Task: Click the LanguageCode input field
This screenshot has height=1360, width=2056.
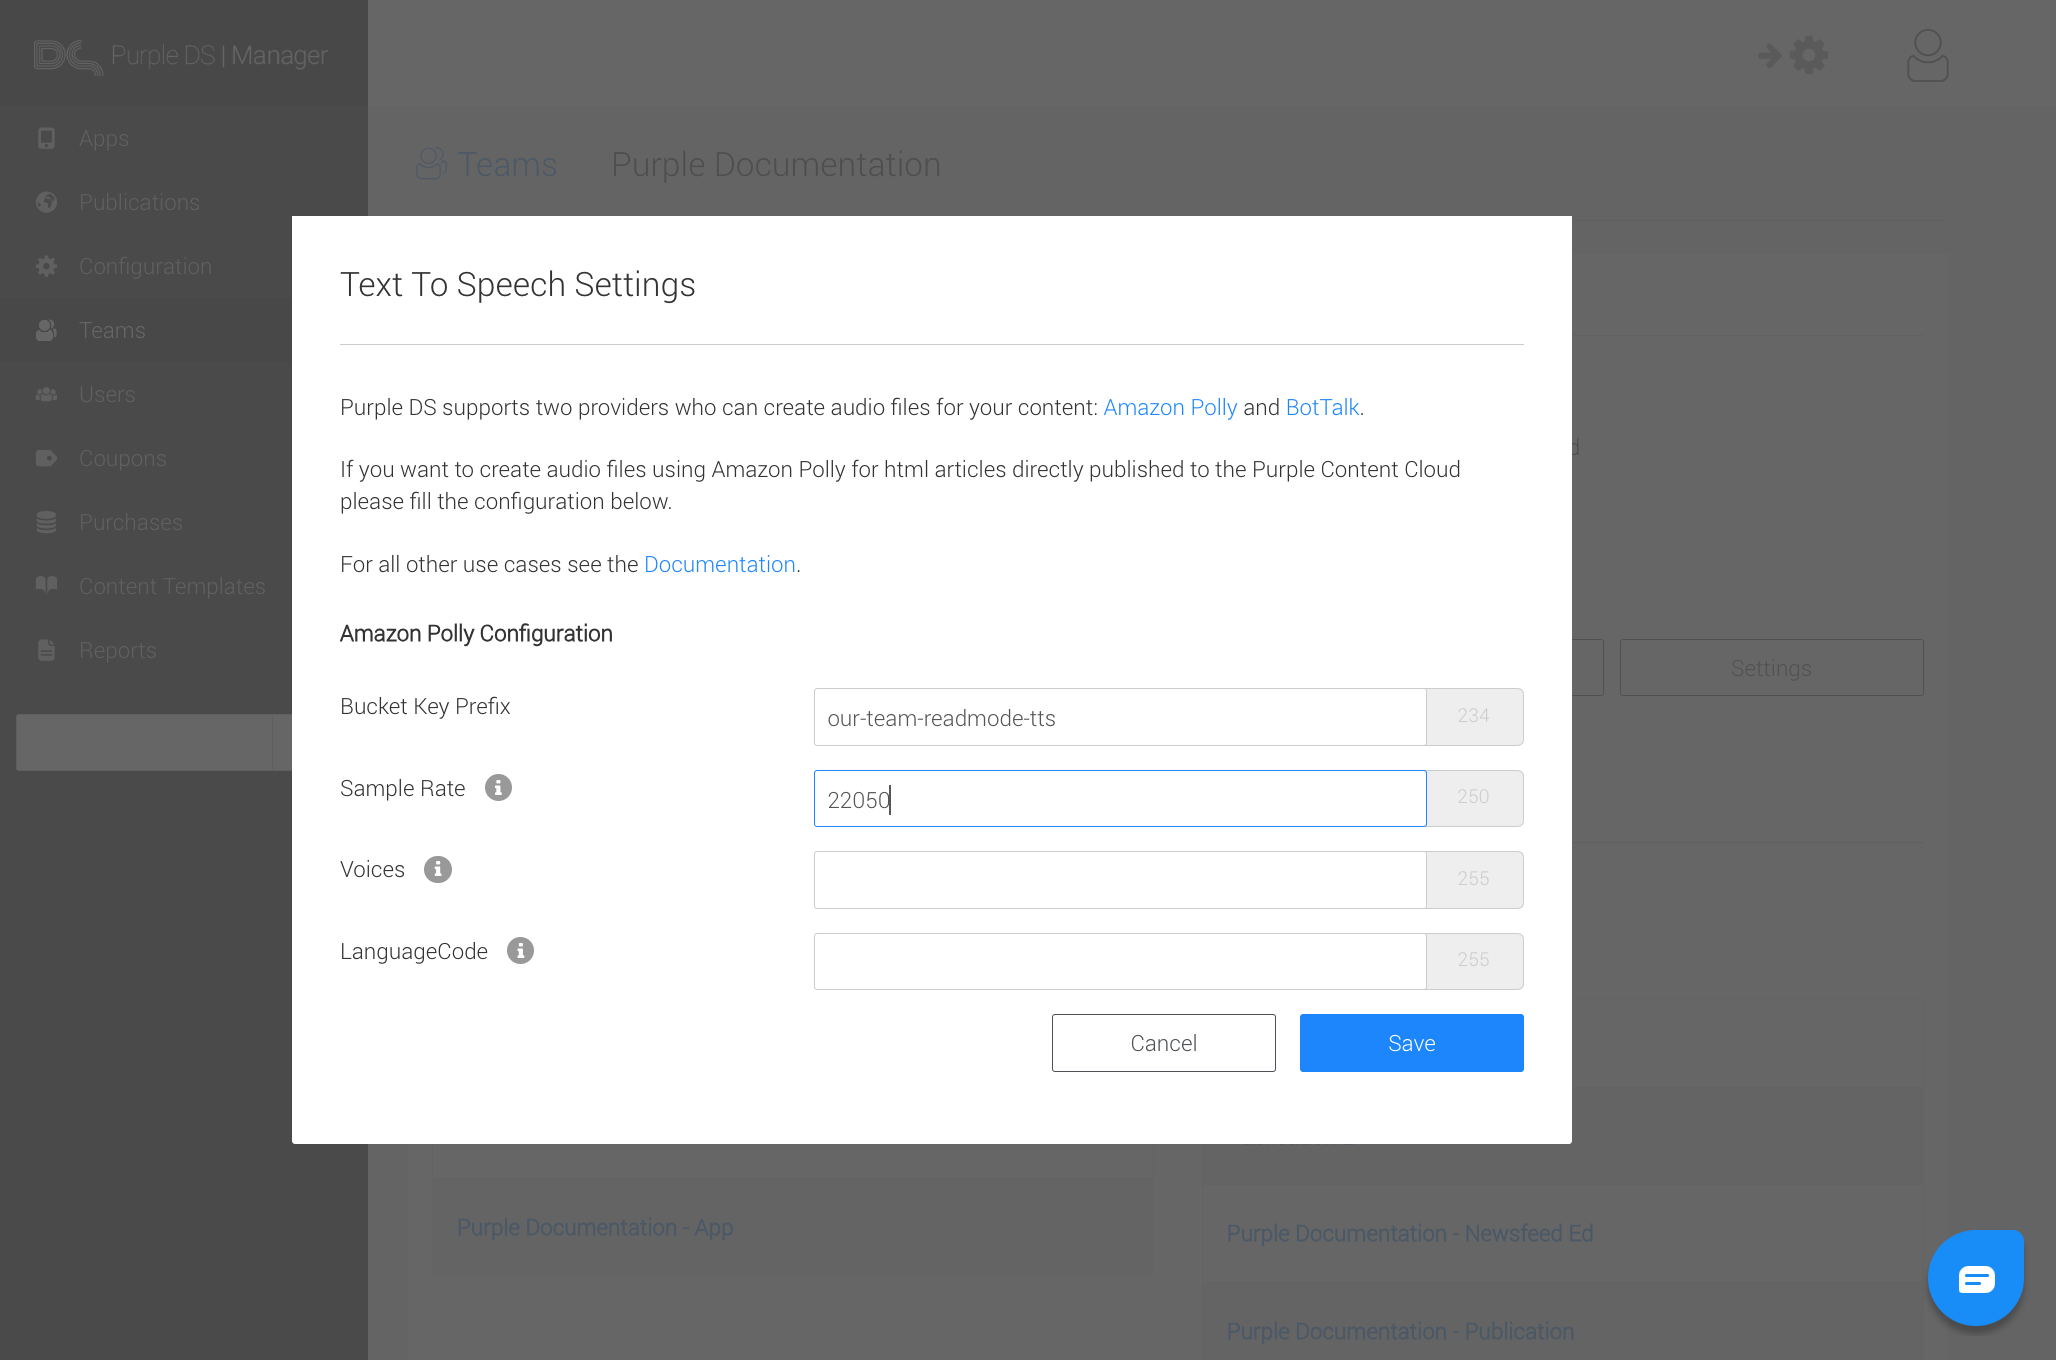Action: click(x=1120, y=962)
